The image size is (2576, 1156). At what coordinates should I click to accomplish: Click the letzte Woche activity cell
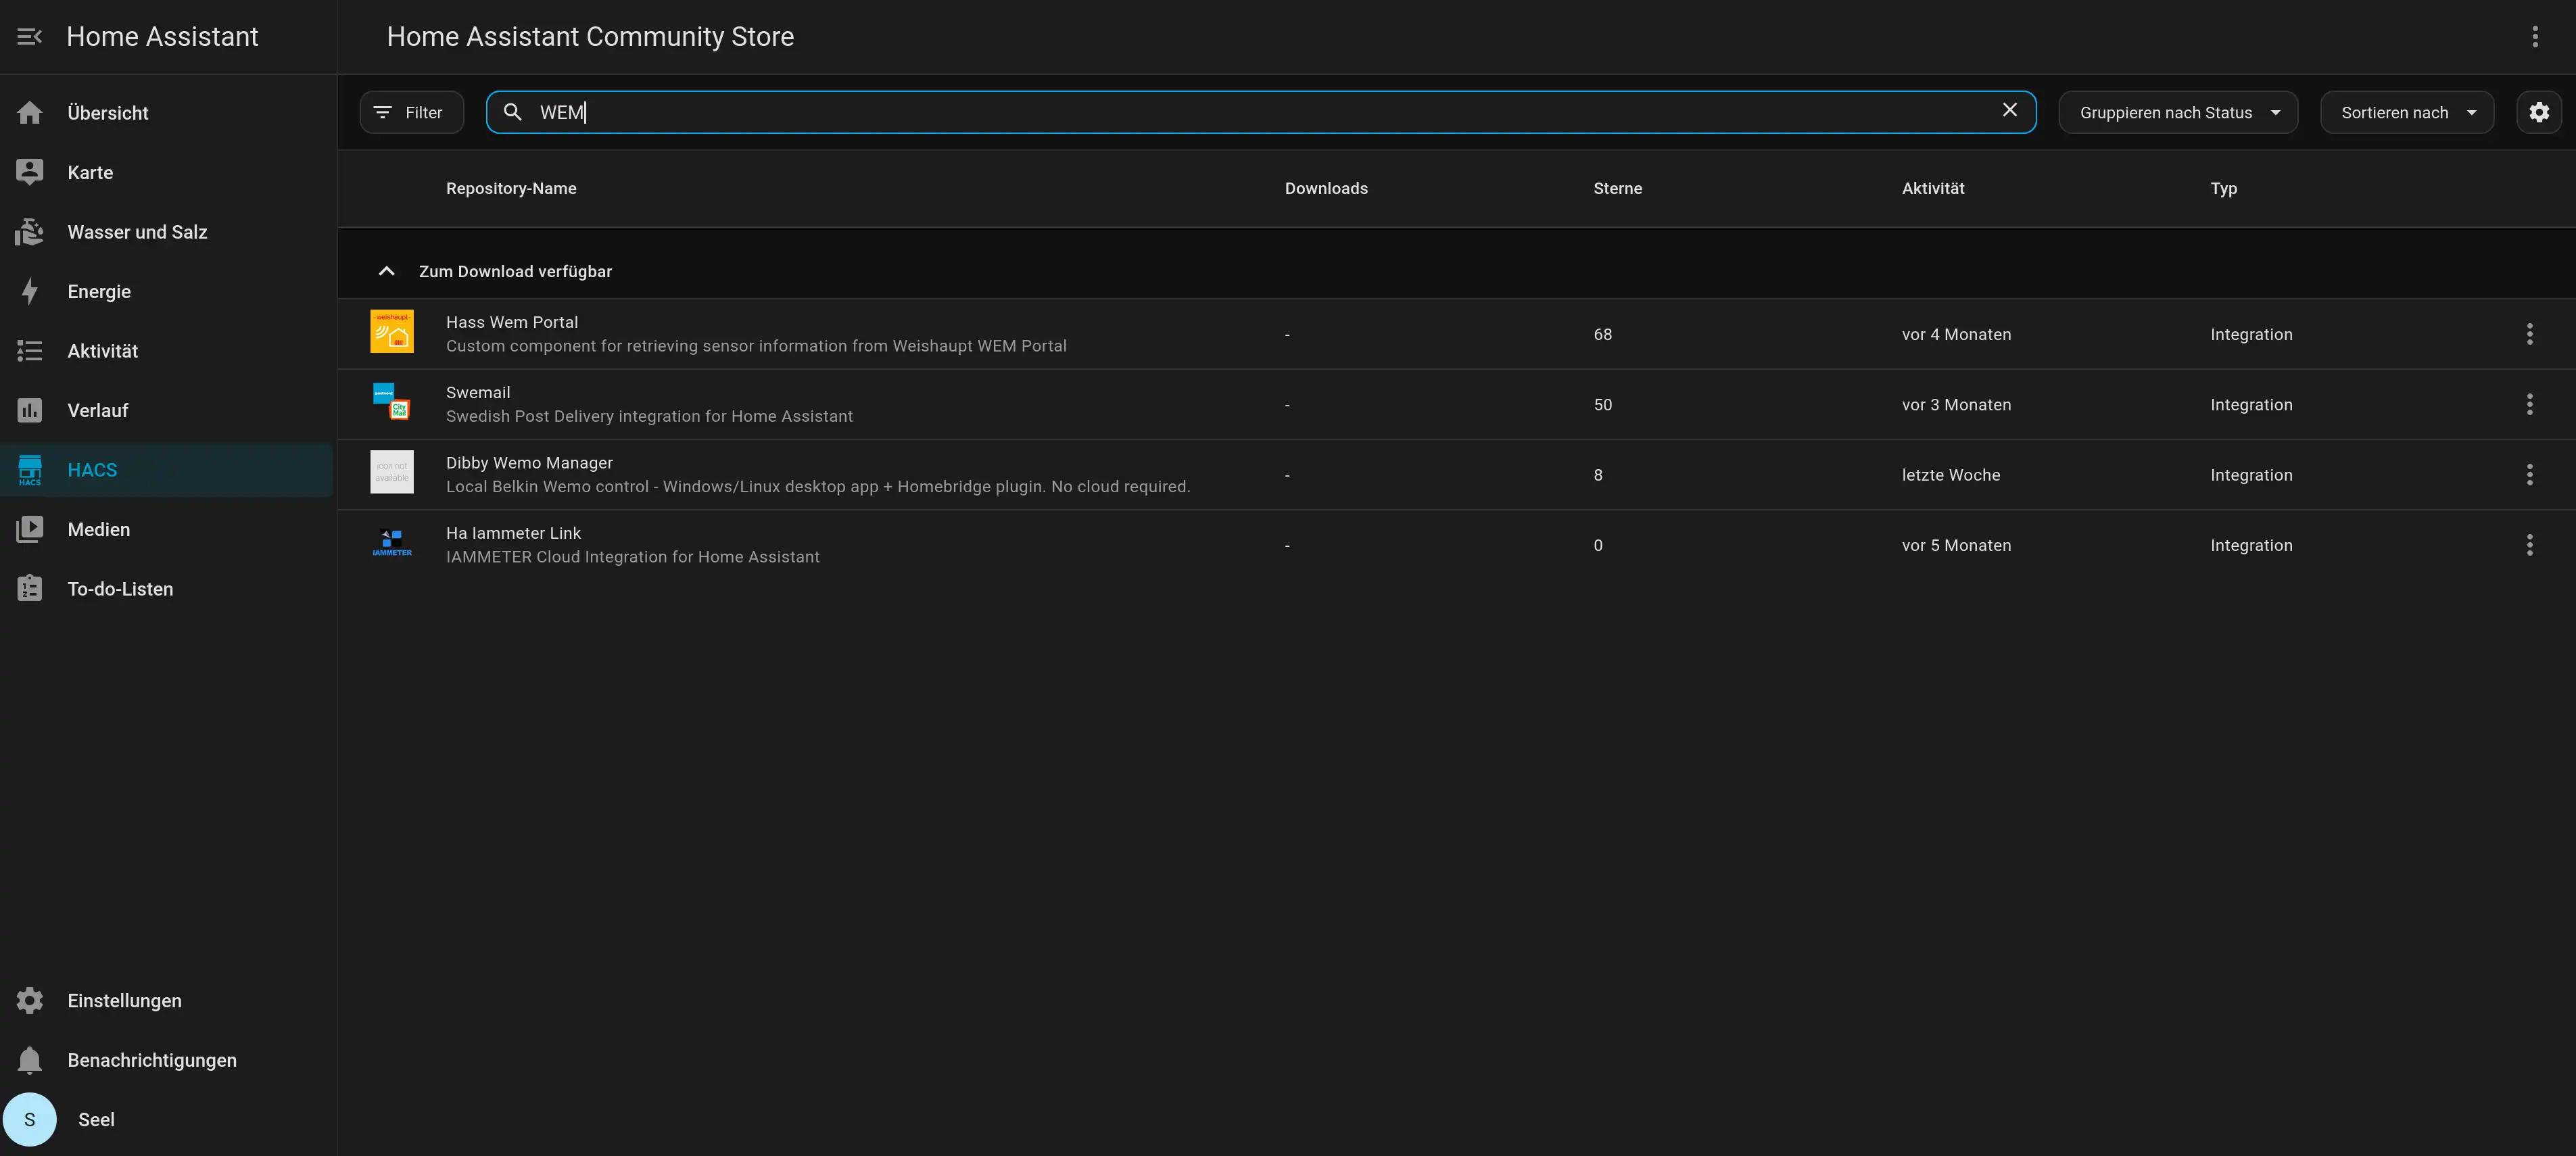(x=1951, y=475)
